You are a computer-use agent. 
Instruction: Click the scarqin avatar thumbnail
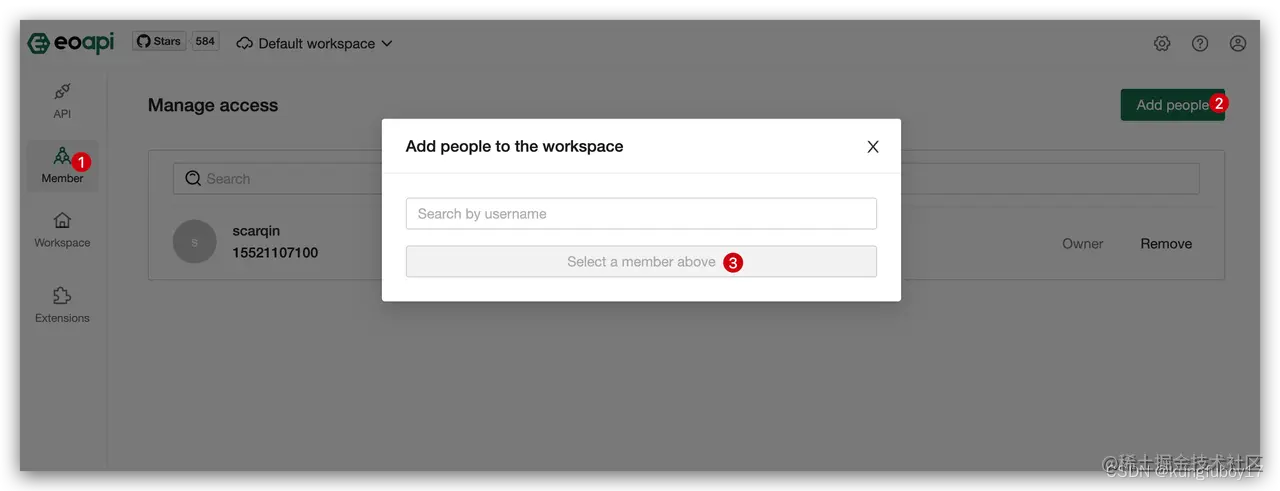click(195, 242)
